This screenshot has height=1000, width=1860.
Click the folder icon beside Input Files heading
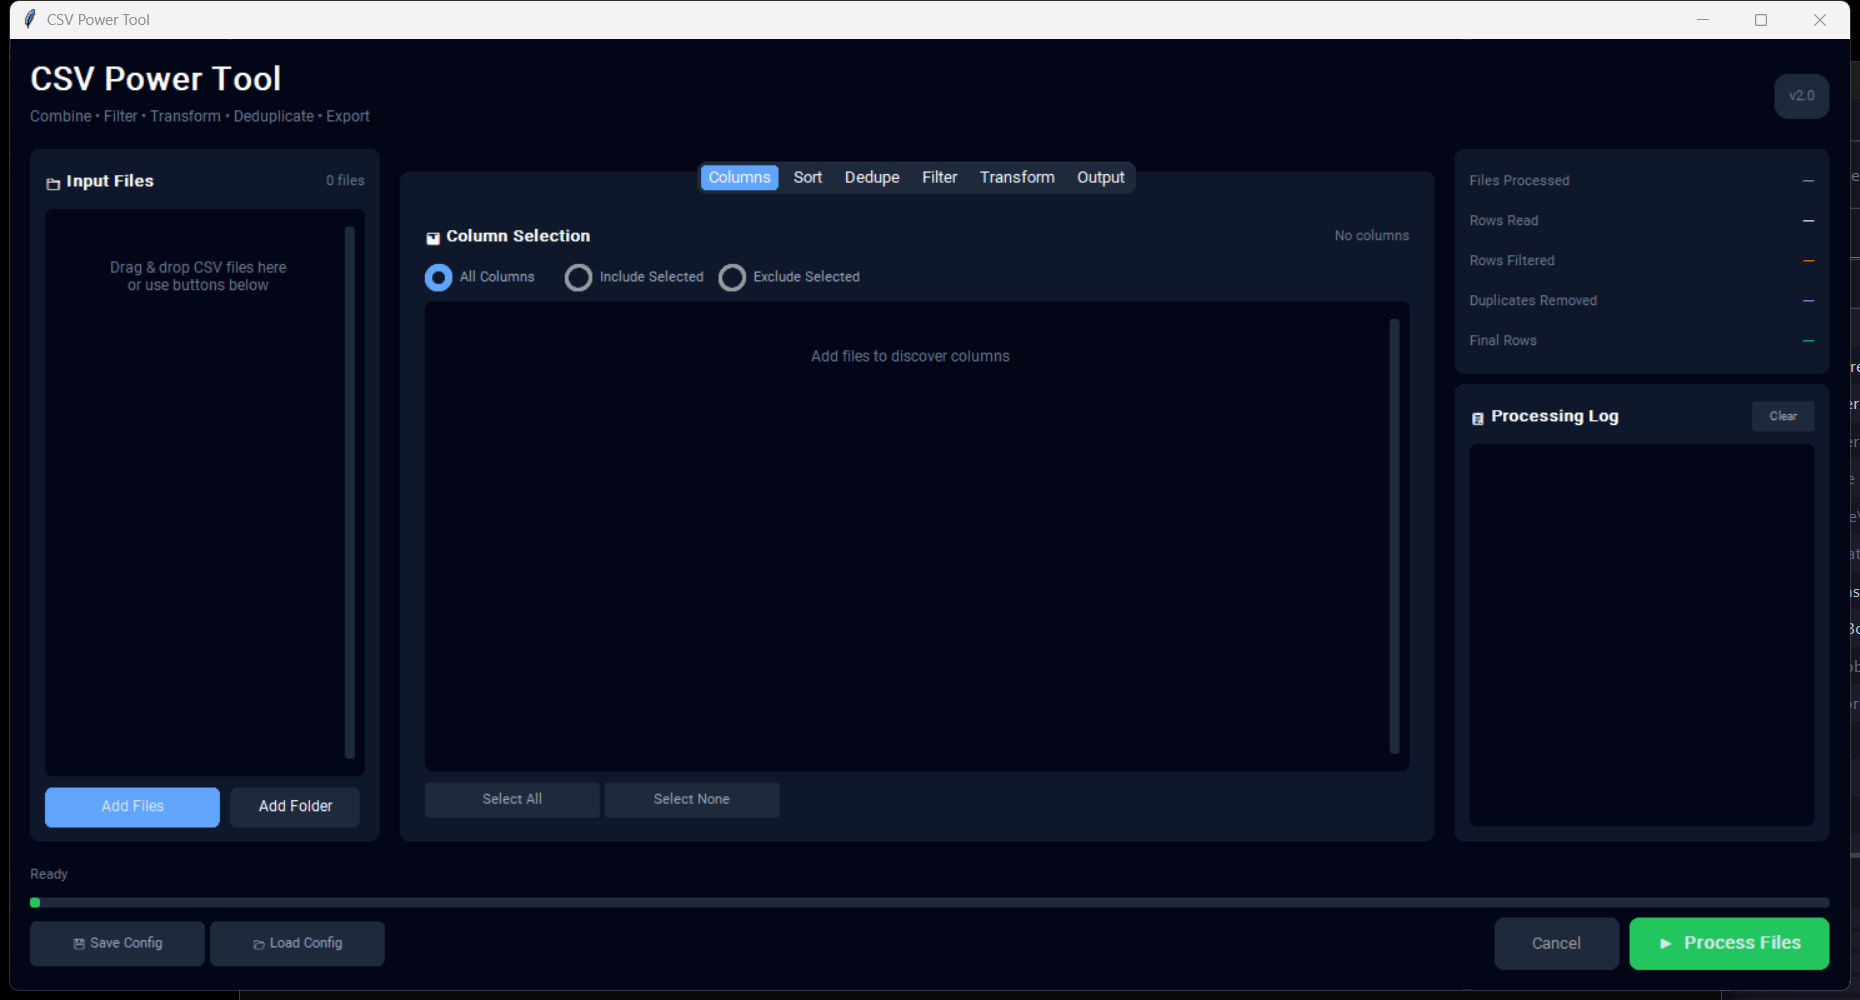(x=53, y=182)
